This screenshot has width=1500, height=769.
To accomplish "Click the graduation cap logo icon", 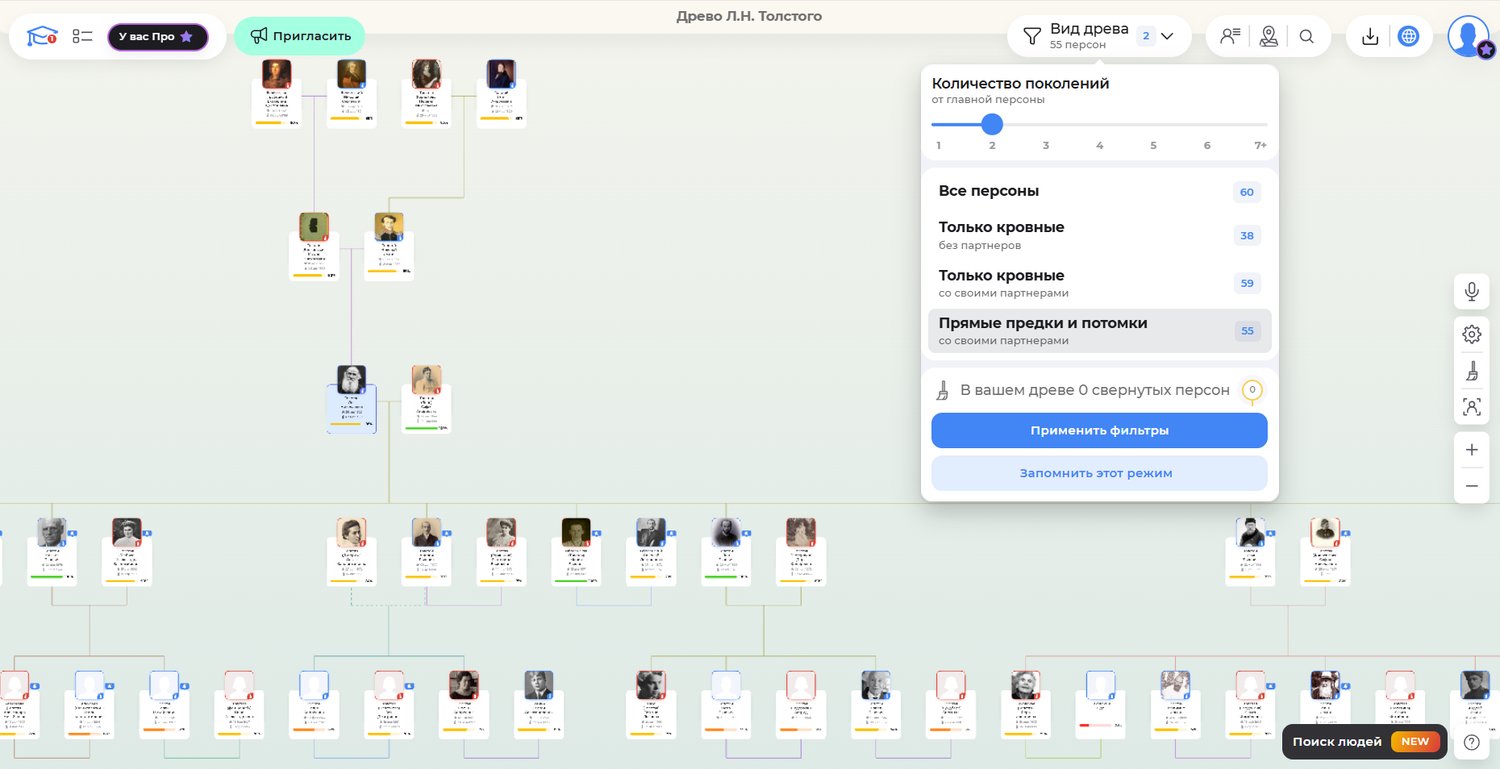I will [x=42, y=37].
